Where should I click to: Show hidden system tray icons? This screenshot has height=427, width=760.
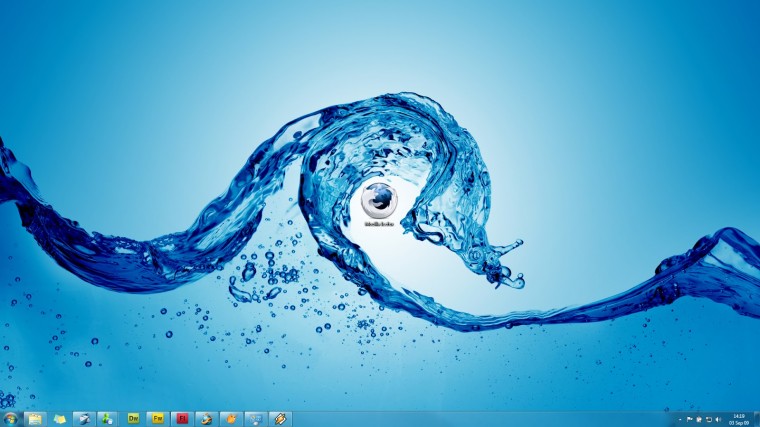coord(680,420)
